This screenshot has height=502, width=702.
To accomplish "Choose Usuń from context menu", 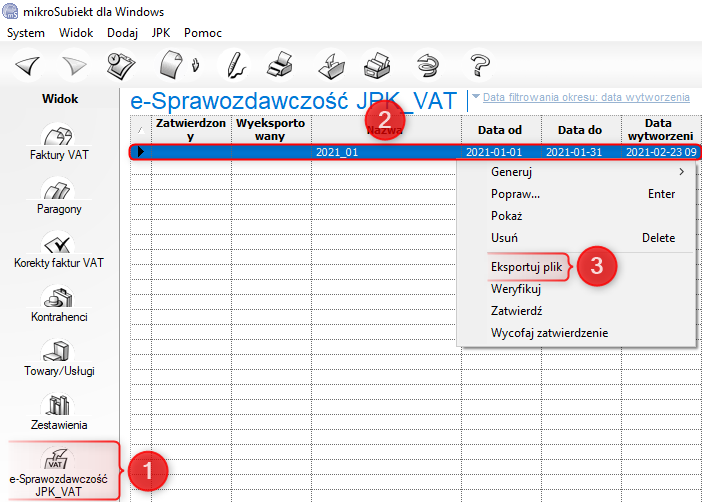I will (x=577, y=238).
